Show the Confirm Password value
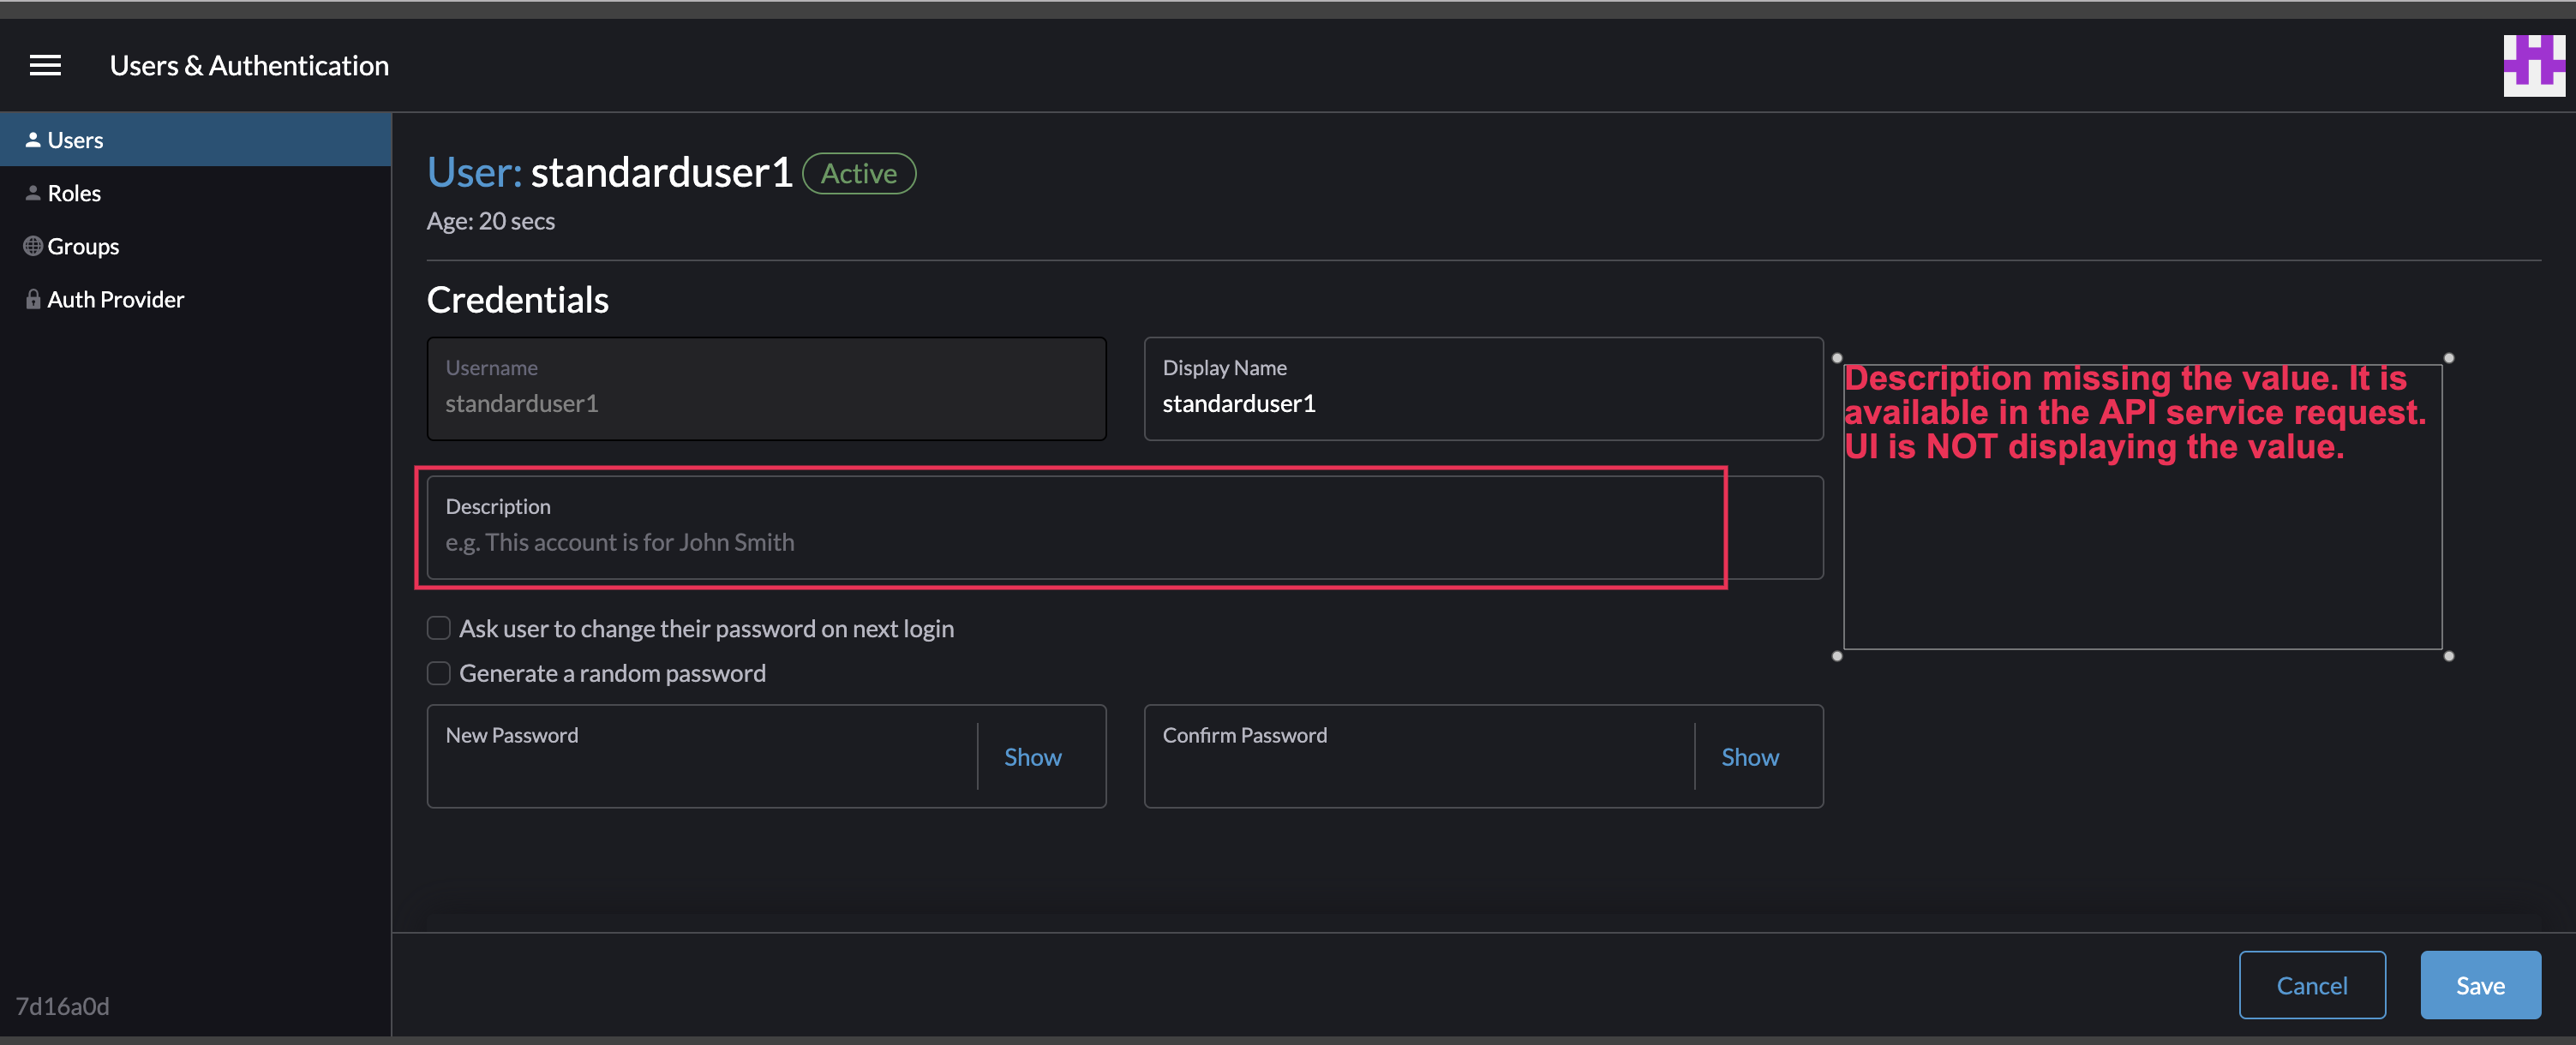2576x1045 pixels. pos(1749,756)
